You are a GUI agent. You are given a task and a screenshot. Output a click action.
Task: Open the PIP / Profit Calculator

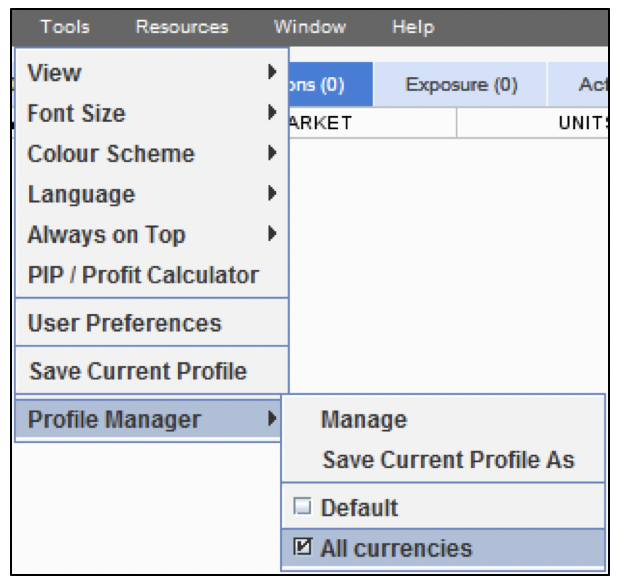pos(143,275)
